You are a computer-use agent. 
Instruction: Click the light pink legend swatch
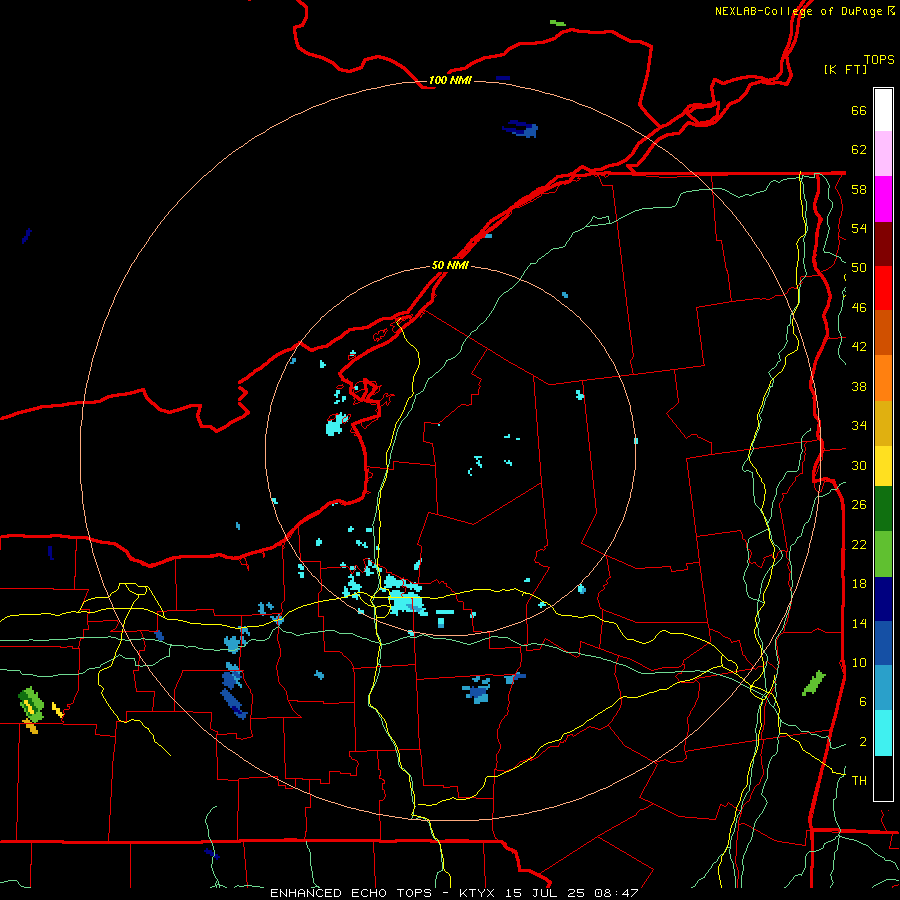click(883, 154)
